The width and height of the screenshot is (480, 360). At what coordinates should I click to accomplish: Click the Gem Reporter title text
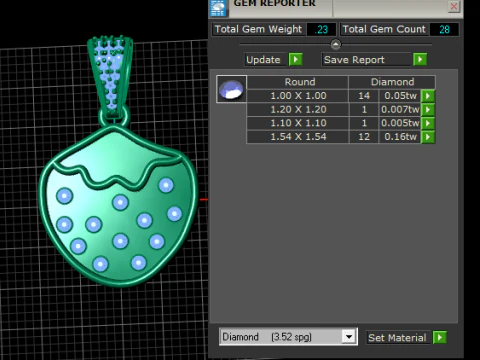coord(274,4)
